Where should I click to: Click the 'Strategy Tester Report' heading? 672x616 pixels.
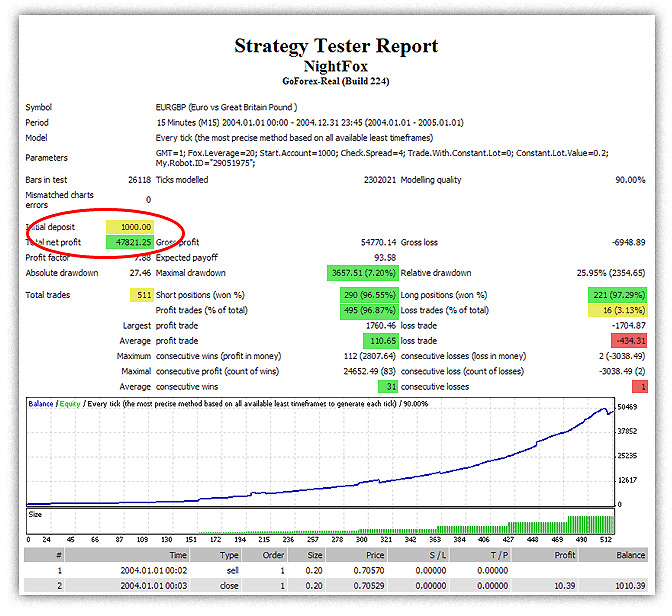(336, 46)
